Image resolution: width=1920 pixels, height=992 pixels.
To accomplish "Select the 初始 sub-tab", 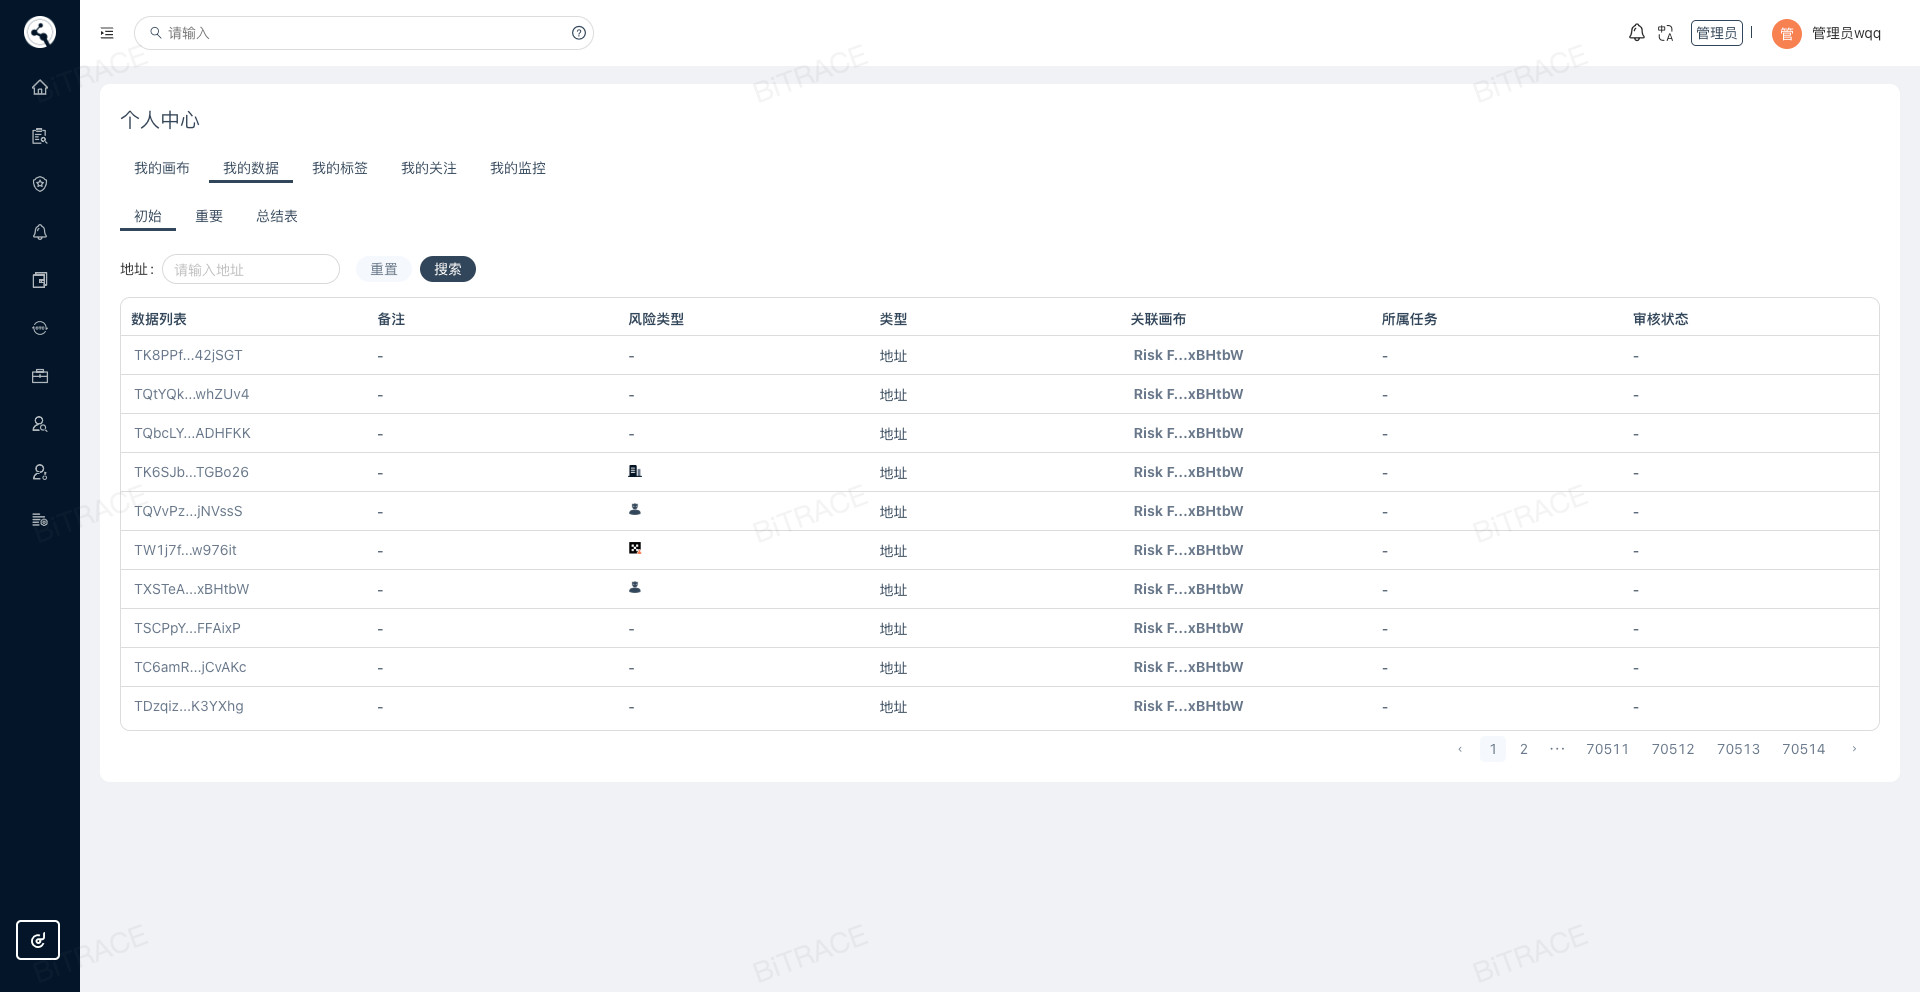I will click(x=148, y=216).
